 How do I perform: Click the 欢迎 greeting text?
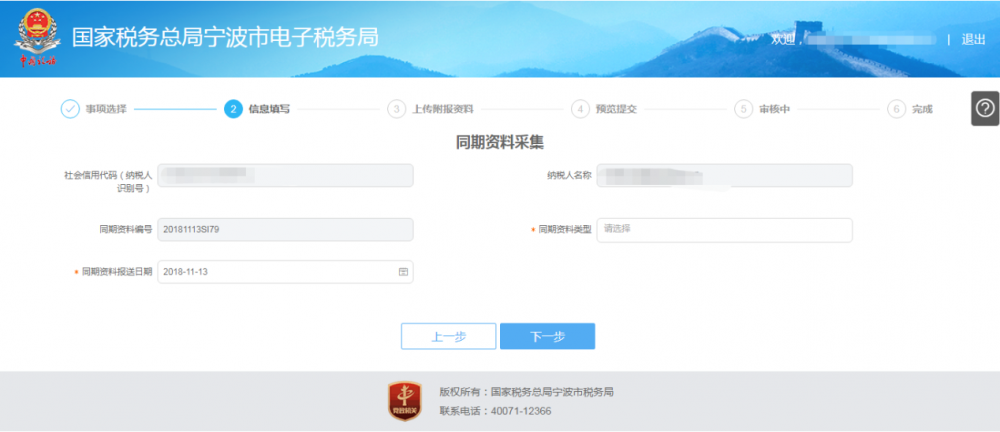[784, 39]
